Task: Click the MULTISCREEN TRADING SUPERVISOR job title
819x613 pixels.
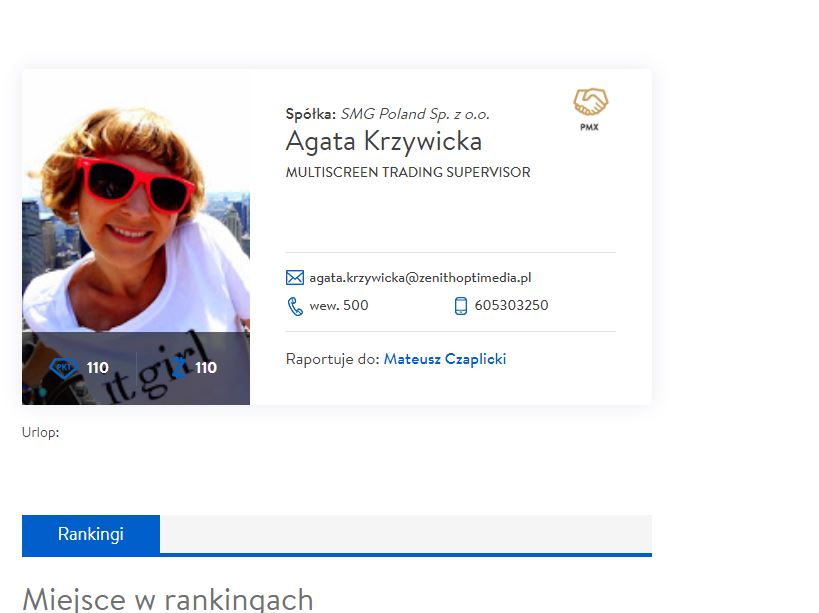Action: [408, 172]
